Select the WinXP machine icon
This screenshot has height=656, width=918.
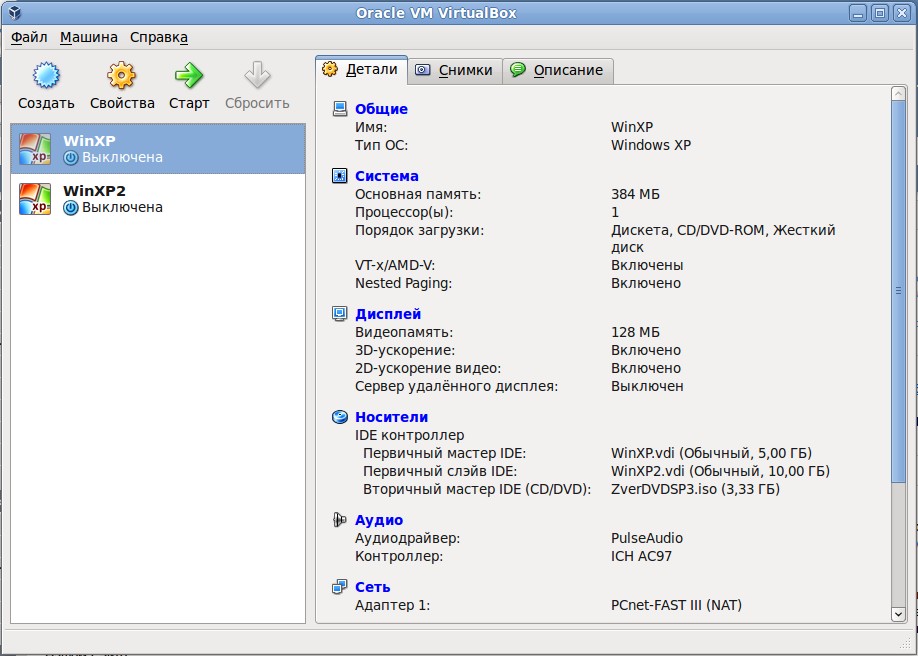(35, 149)
